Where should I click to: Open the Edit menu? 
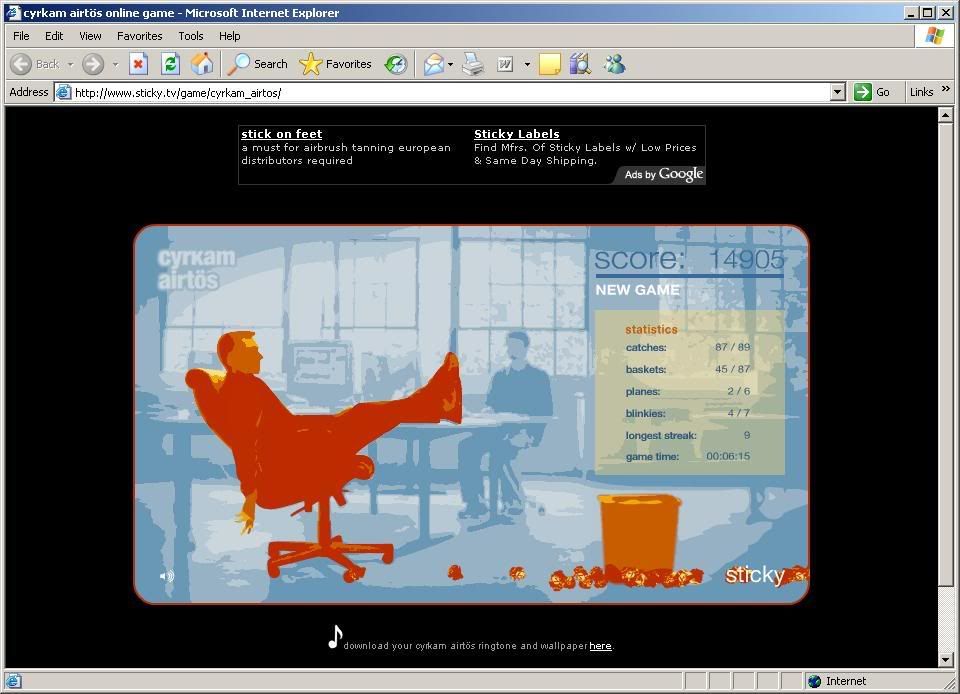[54, 36]
